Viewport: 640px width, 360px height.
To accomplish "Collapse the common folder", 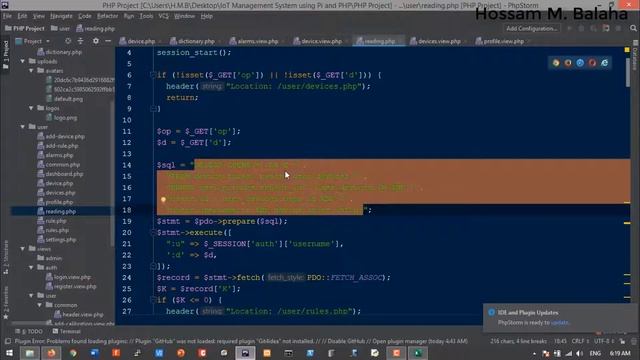I will point(40,305).
